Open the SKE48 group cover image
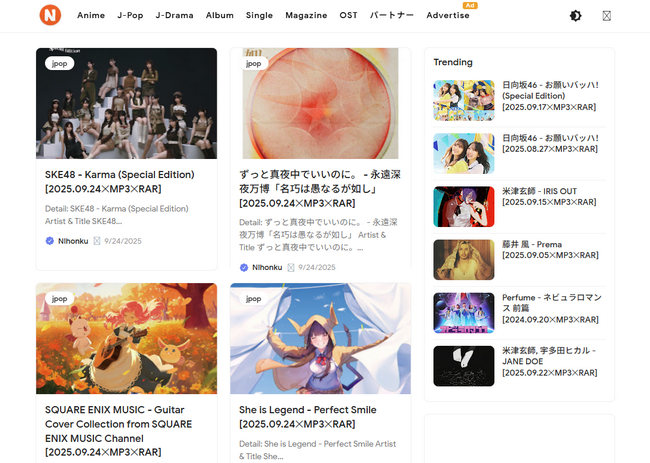 coord(126,103)
